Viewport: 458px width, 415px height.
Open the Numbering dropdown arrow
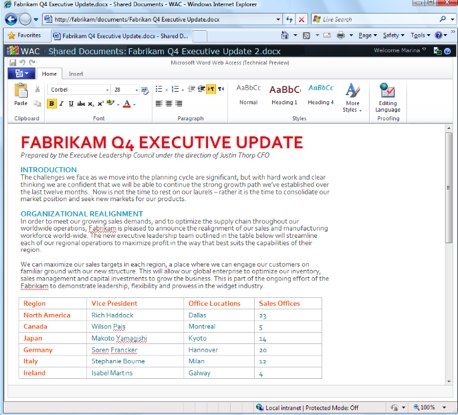183,90
